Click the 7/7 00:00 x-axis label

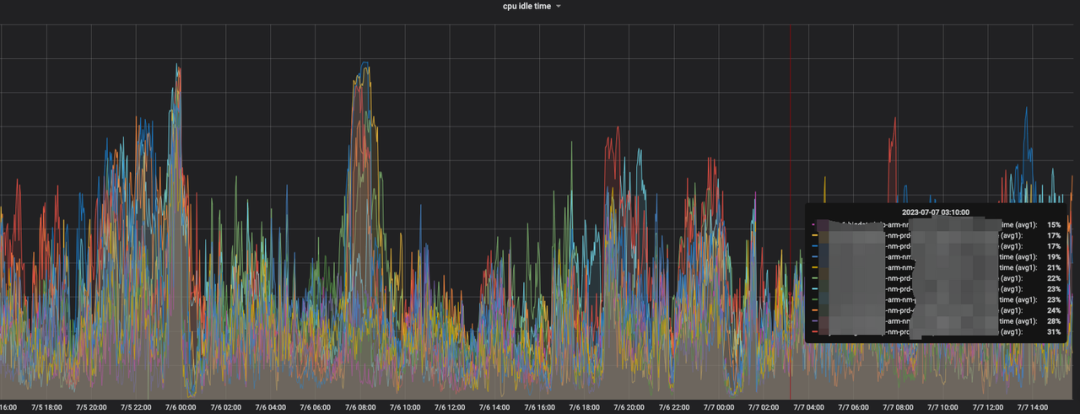(x=718, y=407)
